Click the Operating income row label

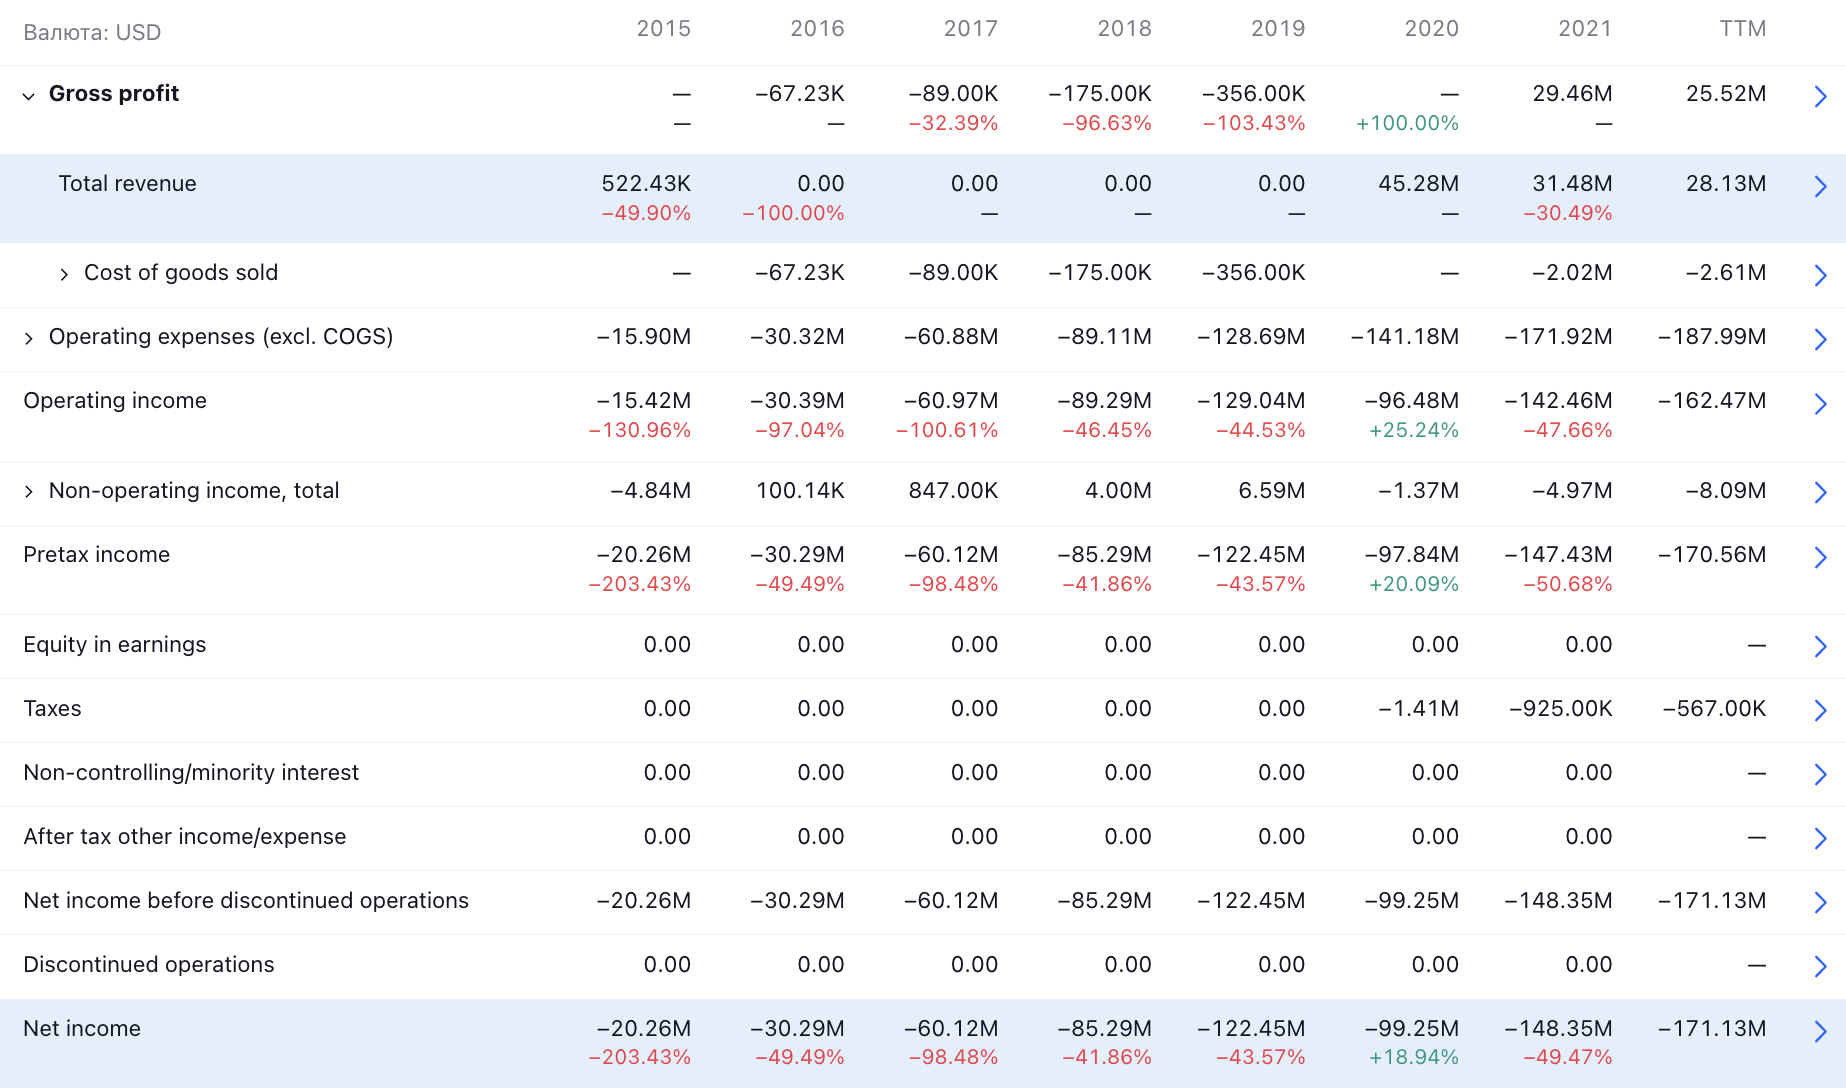click(x=115, y=401)
